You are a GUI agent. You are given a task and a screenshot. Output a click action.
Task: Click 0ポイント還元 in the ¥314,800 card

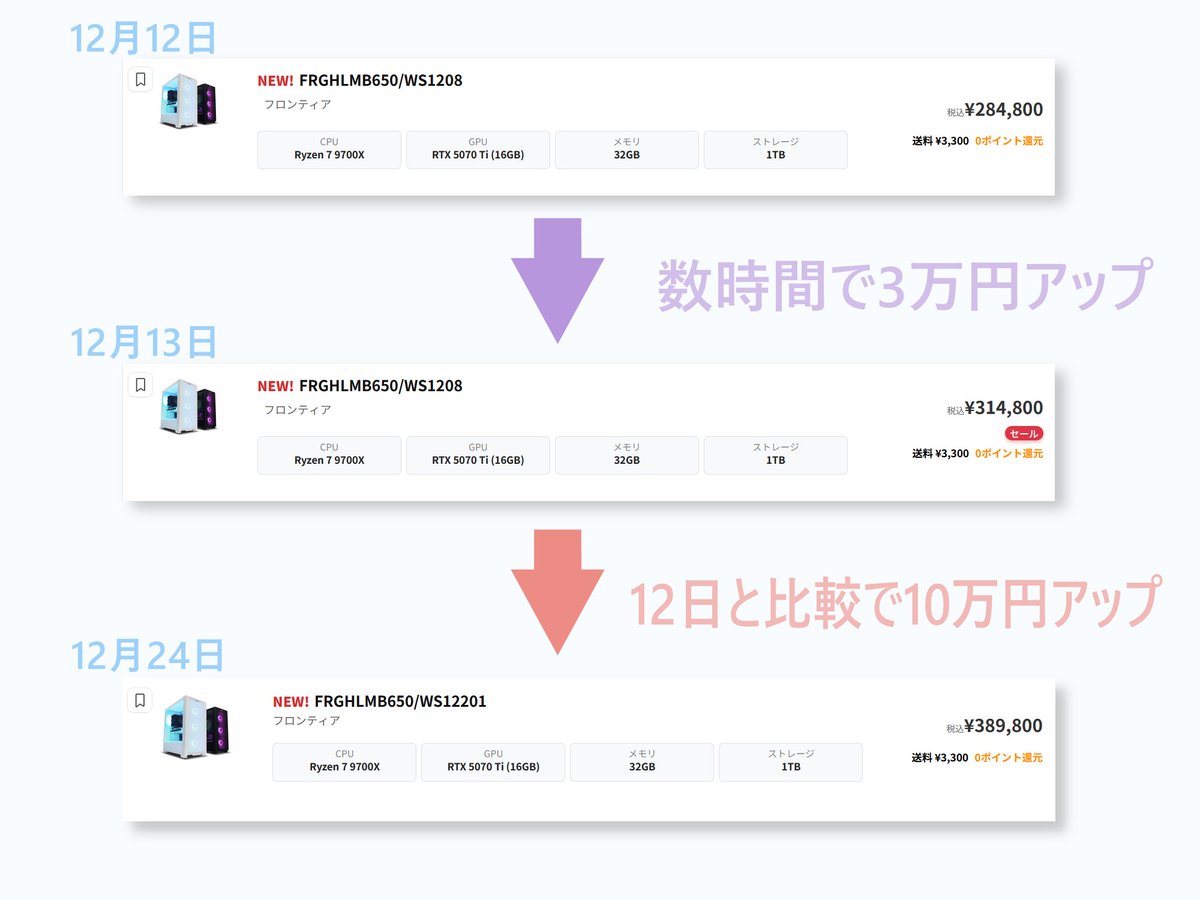(1009, 454)
